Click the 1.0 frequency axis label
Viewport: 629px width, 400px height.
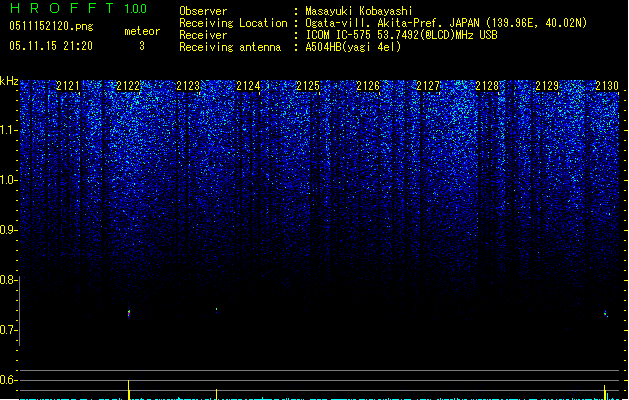8,180
